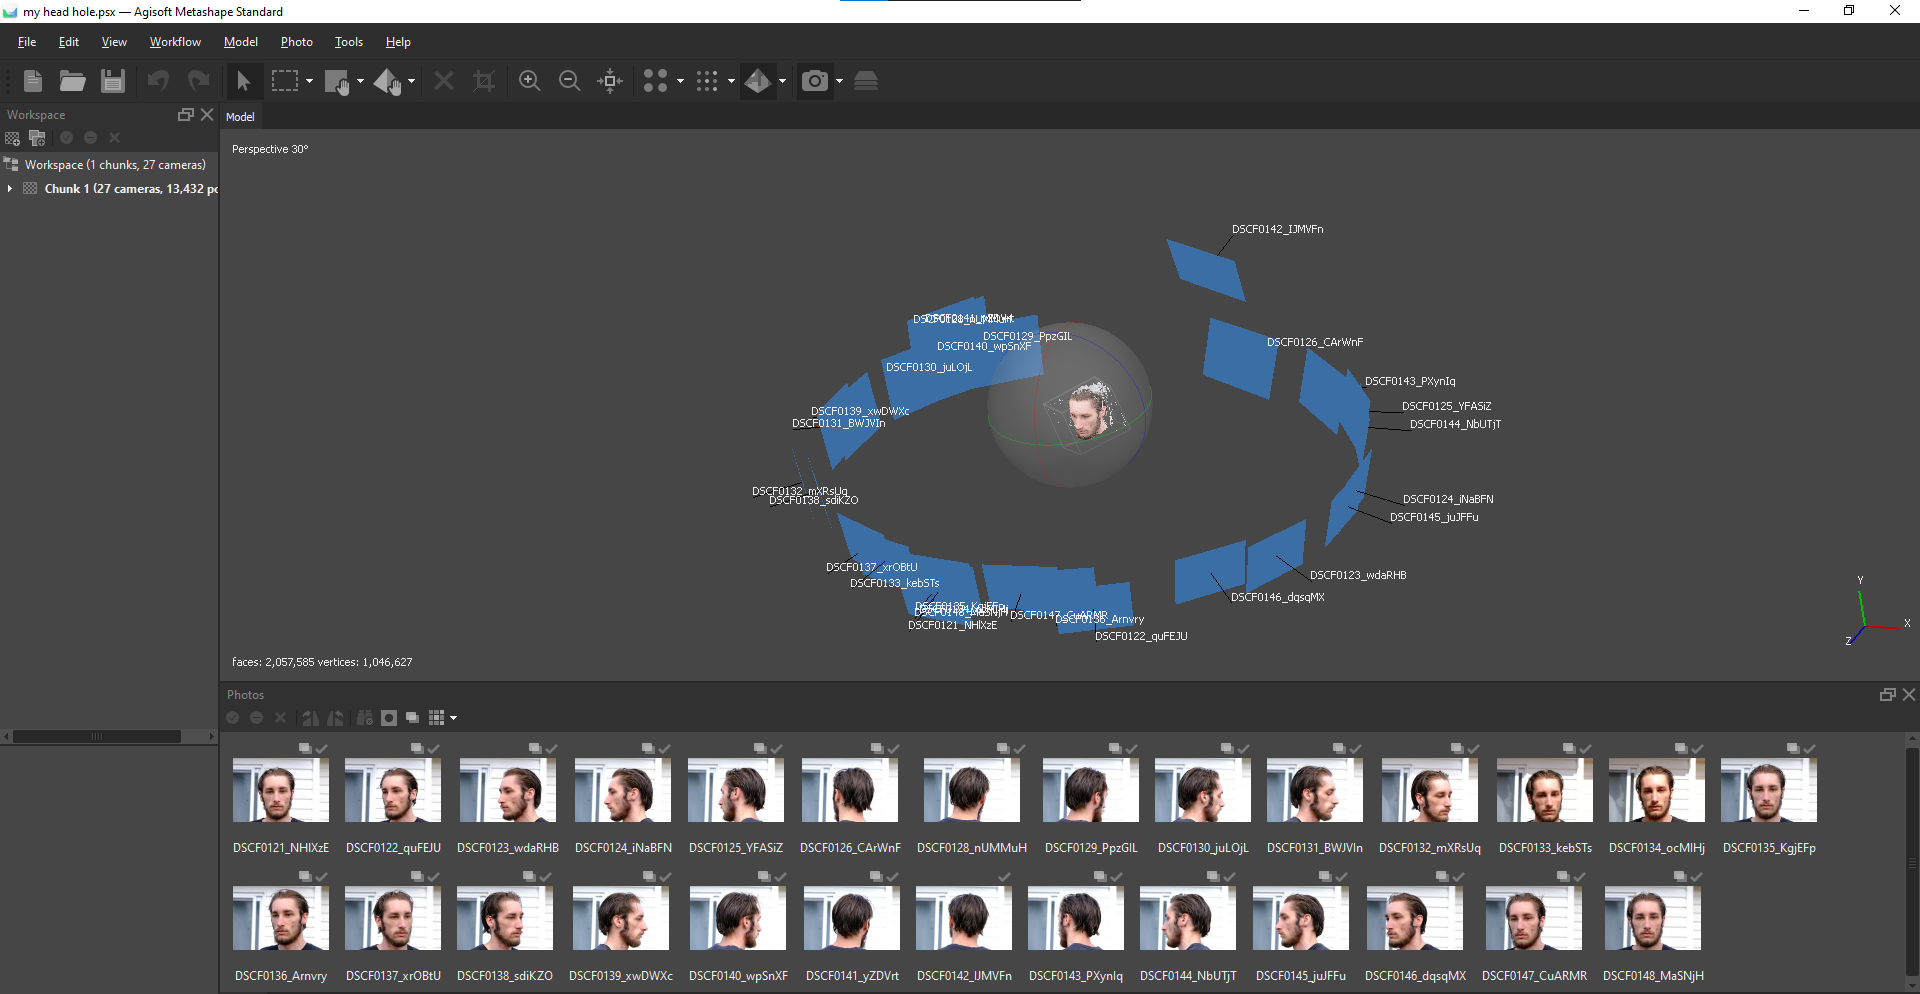Select the Rectangle Selection tool
Screen dimensions: 1920x994
285,81
